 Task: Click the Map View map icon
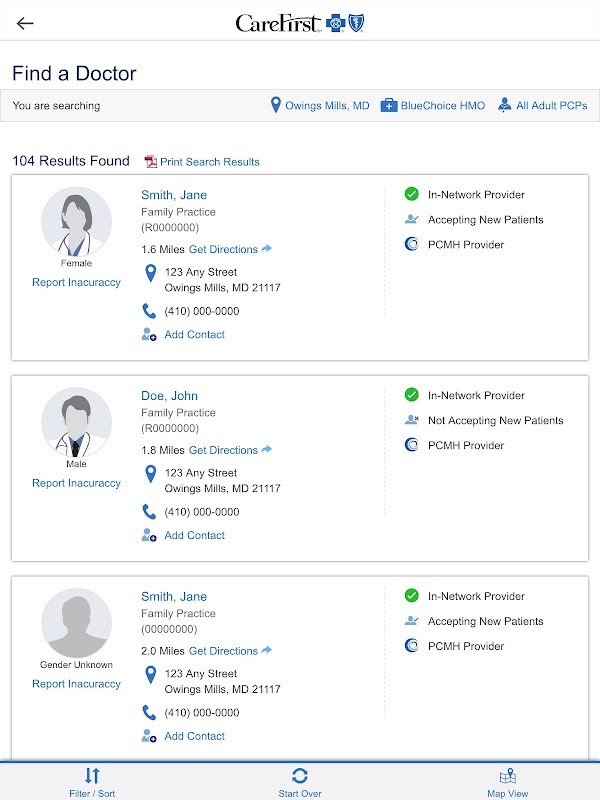508,776
